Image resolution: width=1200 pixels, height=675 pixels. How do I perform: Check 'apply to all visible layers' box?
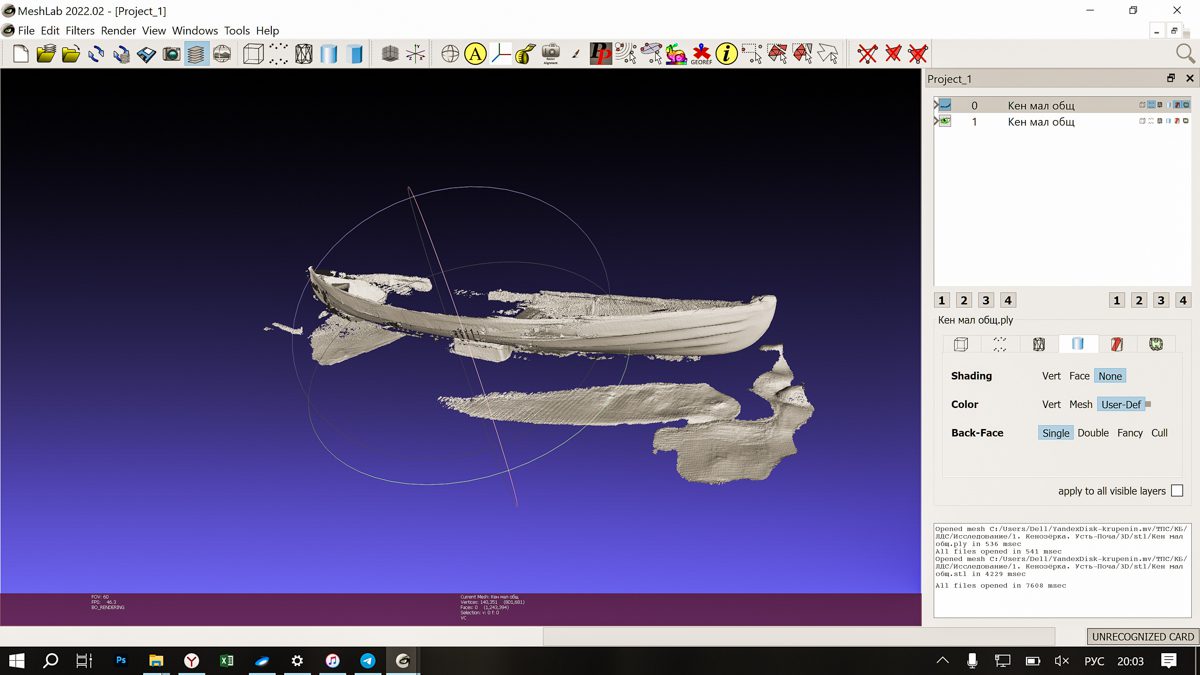click(1176, 491)
